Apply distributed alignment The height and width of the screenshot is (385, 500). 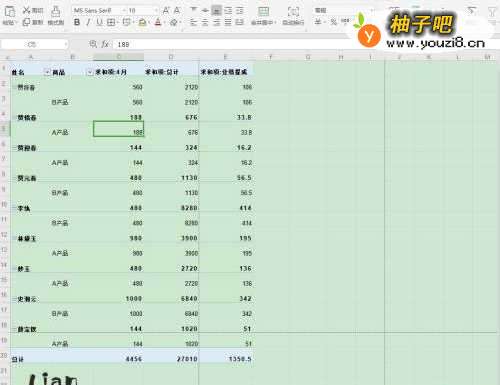tap(240, 22)
